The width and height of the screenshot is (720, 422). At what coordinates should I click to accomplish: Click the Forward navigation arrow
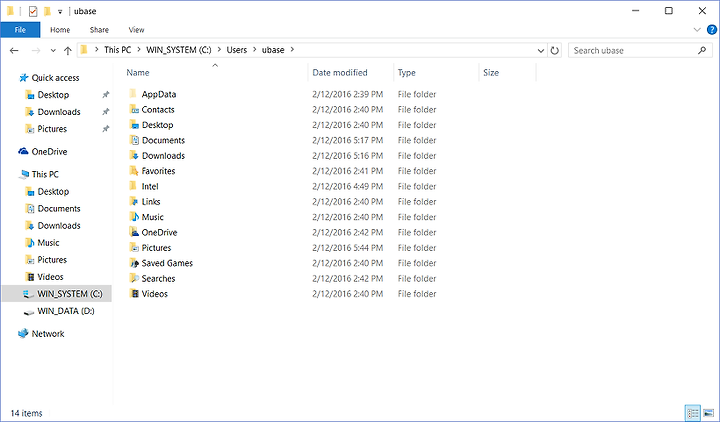tap(35, 51)
